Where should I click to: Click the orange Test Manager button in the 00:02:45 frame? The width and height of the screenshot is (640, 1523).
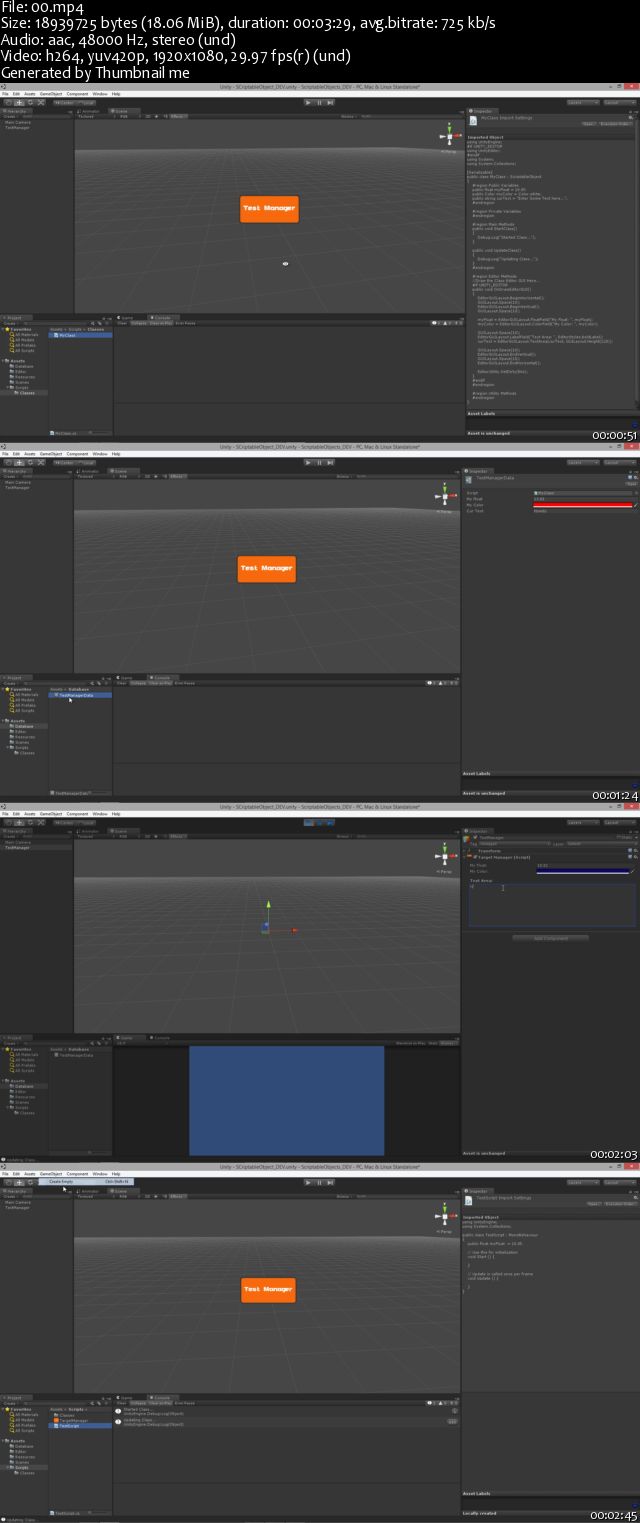[269, 1289]
